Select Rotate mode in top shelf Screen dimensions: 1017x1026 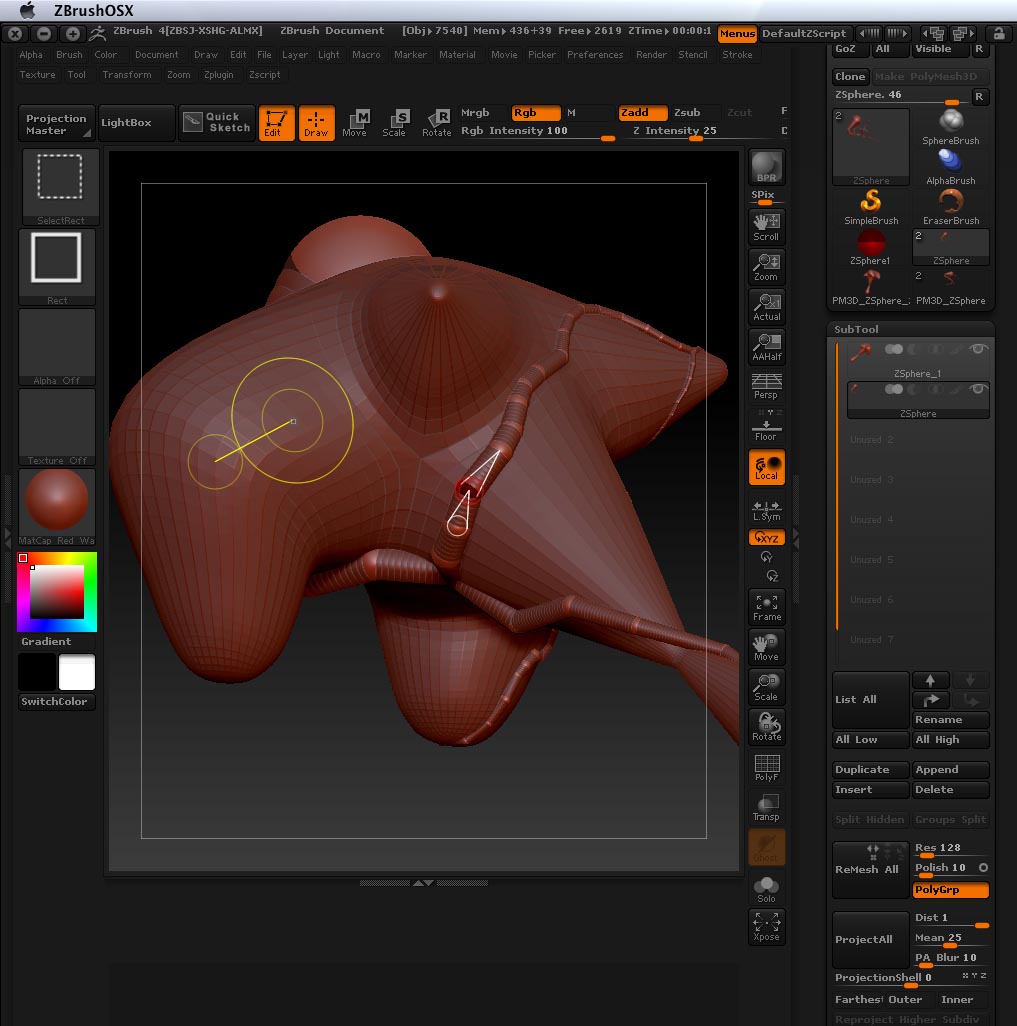point(437,123)
